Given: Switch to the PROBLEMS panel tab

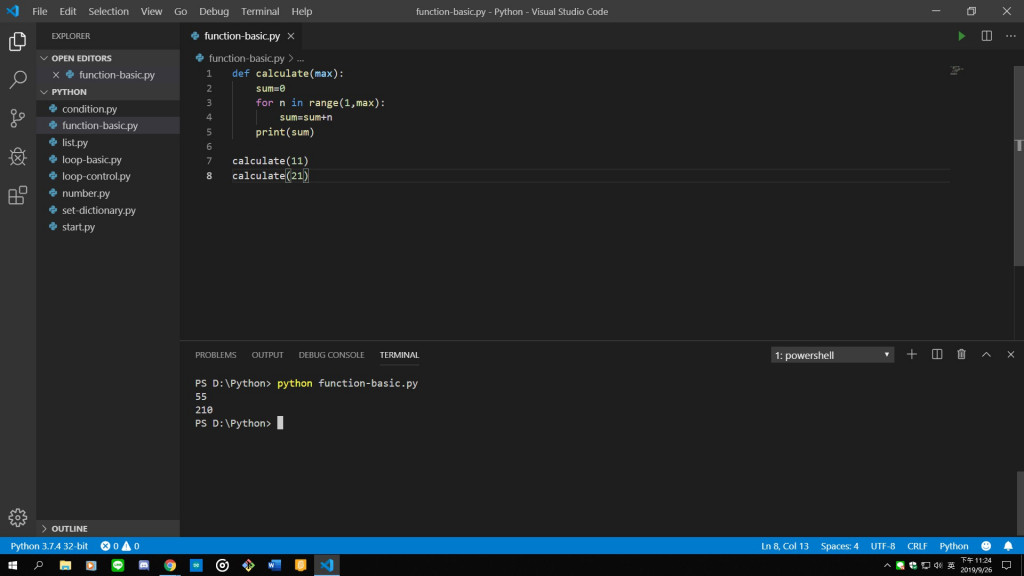Looking at the screenshot, I should point(216,355).
